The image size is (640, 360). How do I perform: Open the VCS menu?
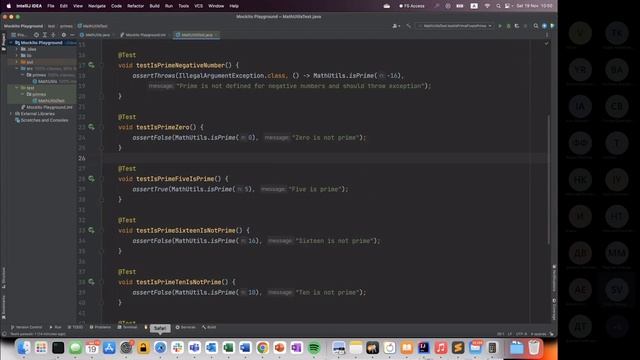pos(198,6)
